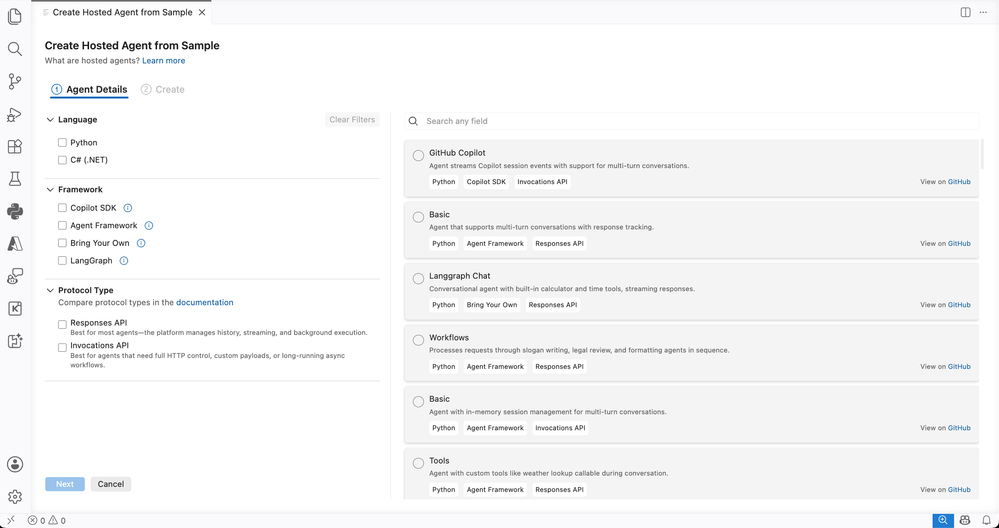Check the LangGraph framework filter
The image size is (999, 528).
62,260
